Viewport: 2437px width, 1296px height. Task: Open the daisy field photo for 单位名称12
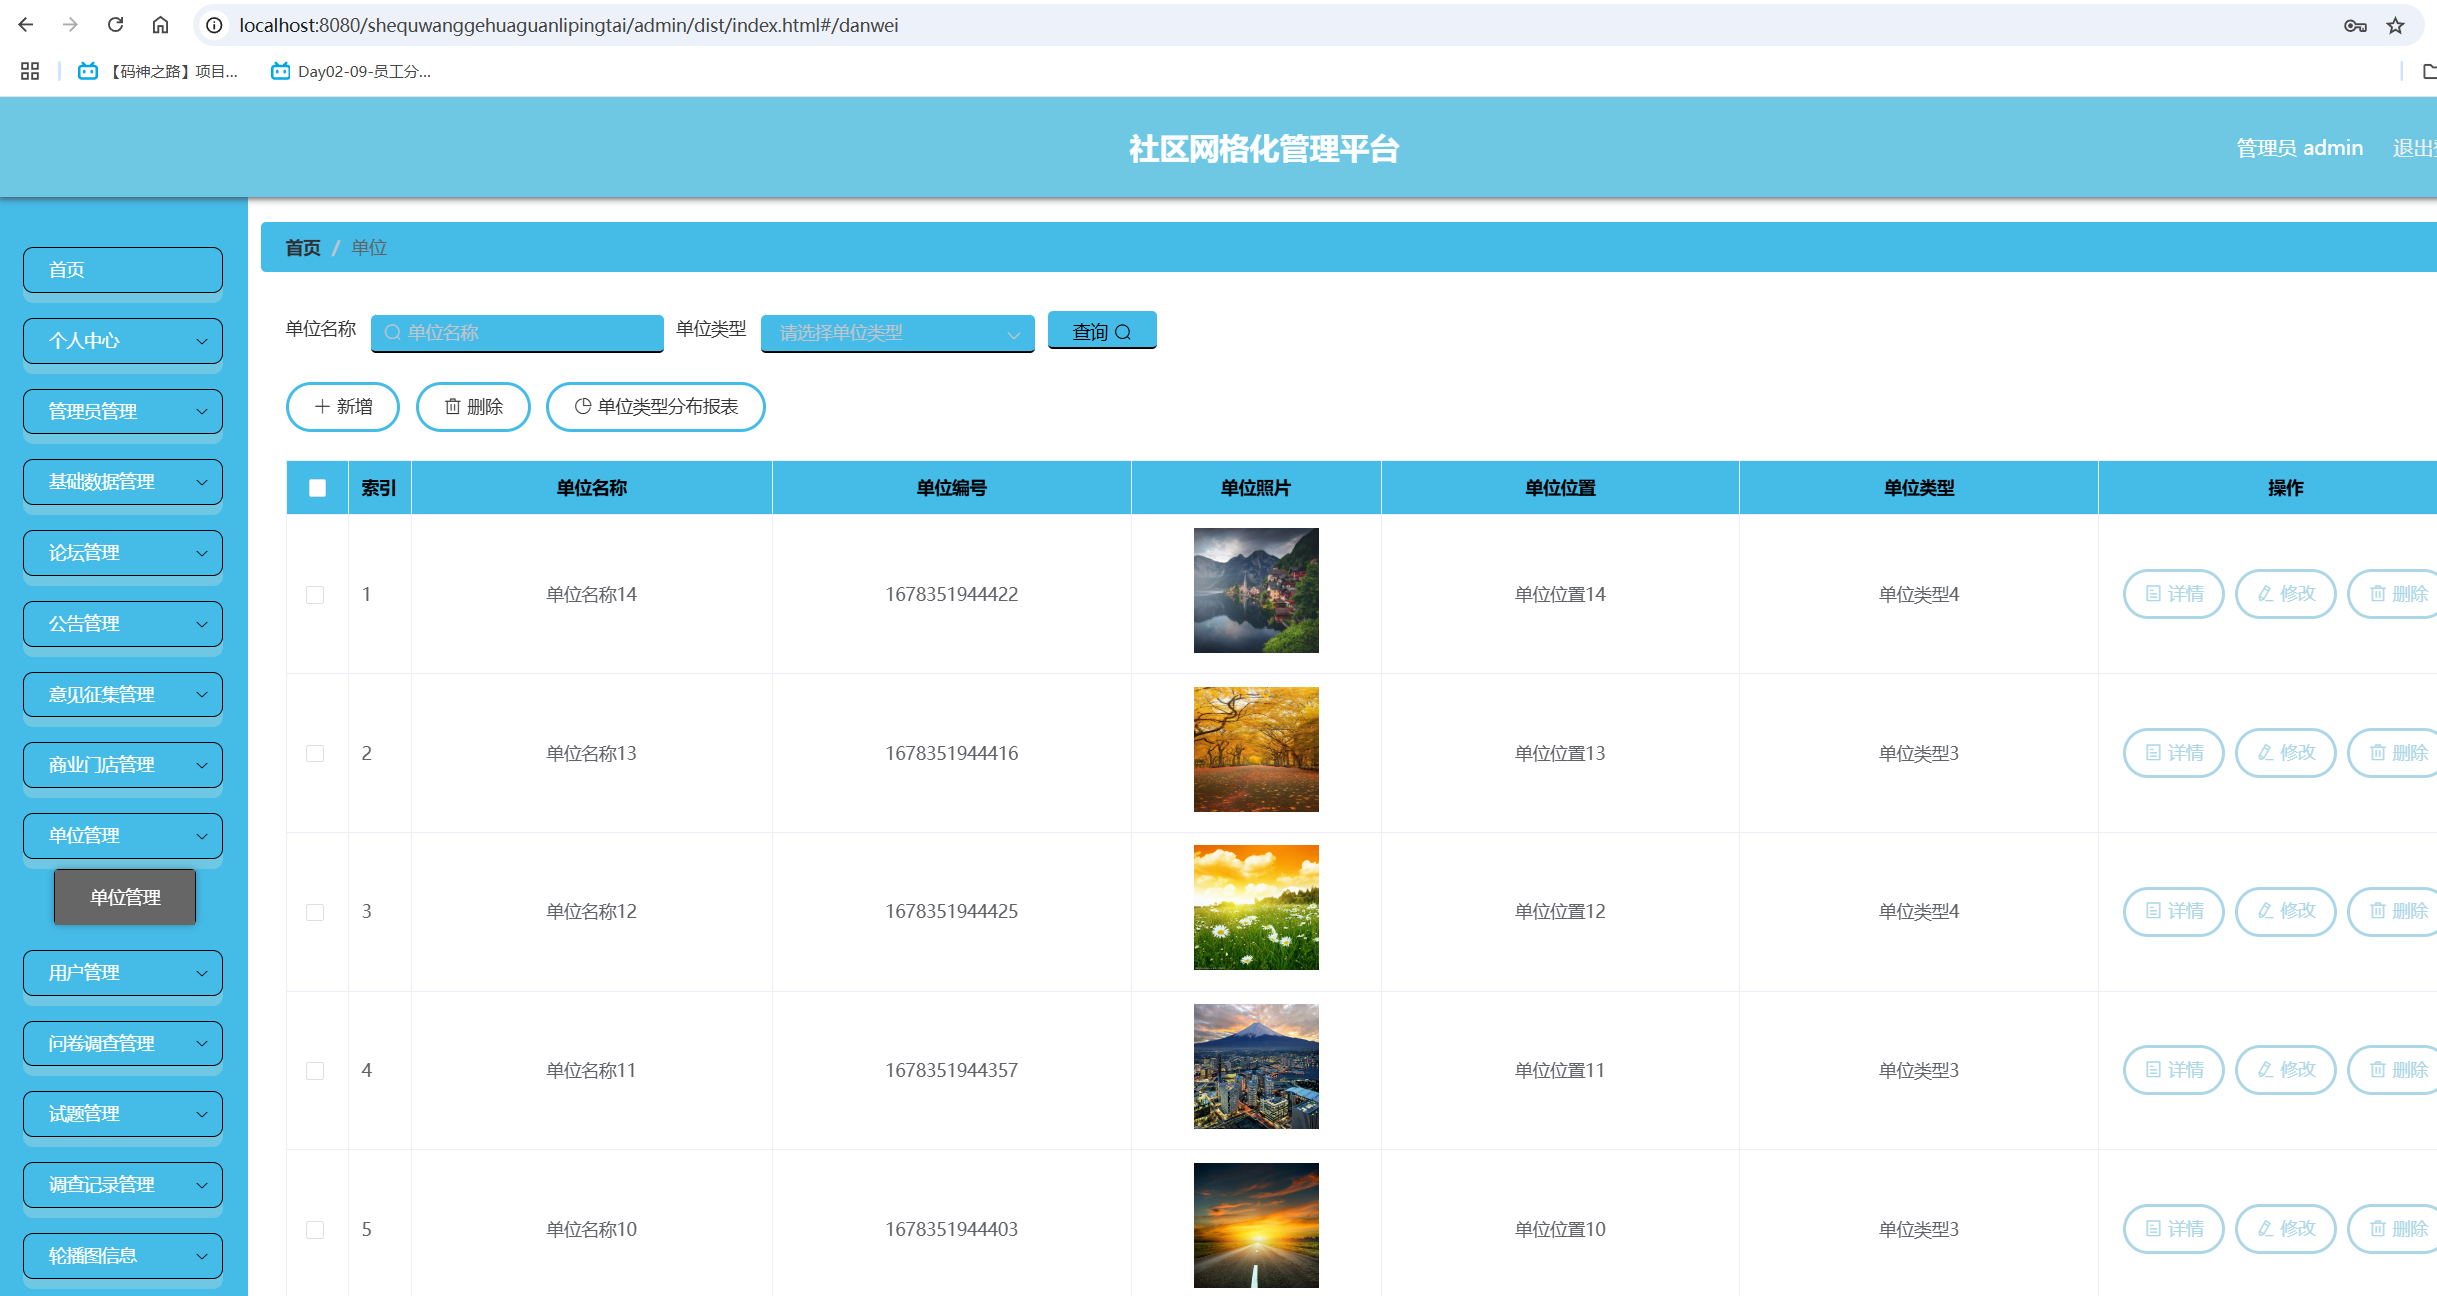coord(1256,907)
